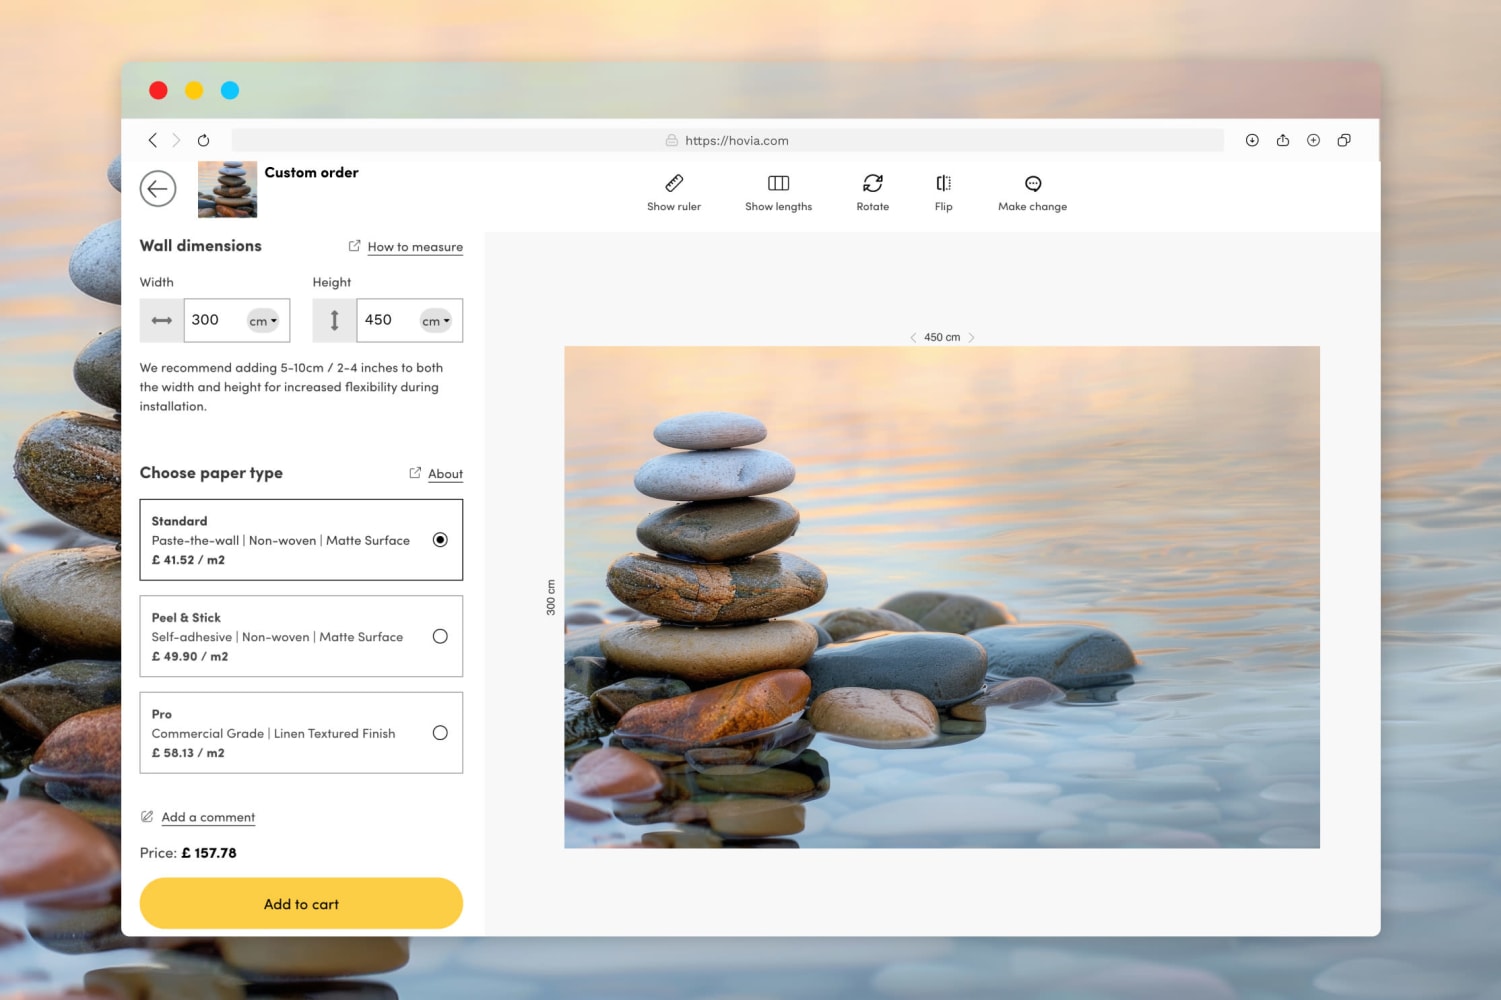Select the Peel & Stick radio button
This screenshot has height=1000, width=1501.
click(x=440, y=637)
